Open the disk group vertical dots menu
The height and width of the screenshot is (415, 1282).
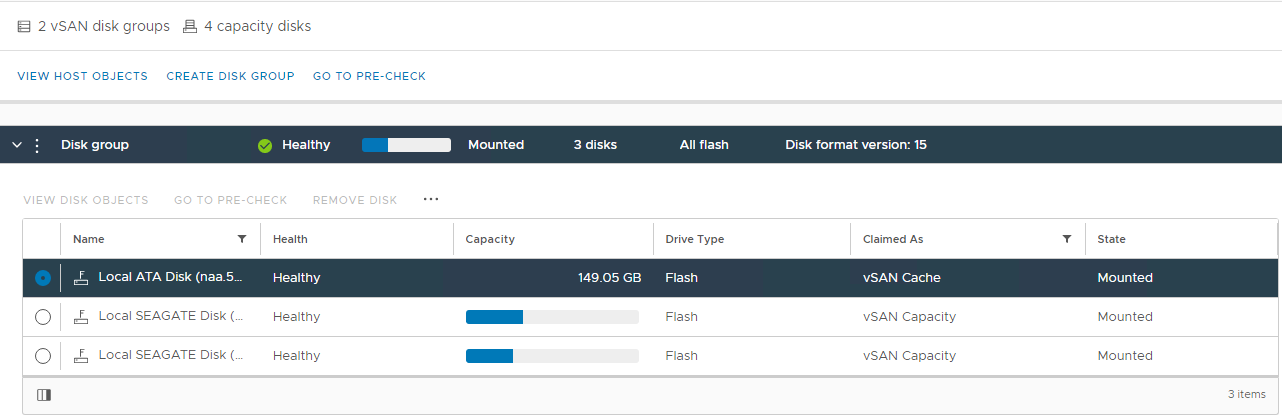(38, 145)
